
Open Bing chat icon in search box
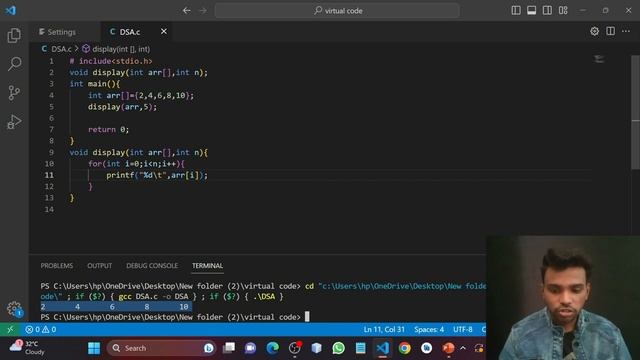point(209,348)
